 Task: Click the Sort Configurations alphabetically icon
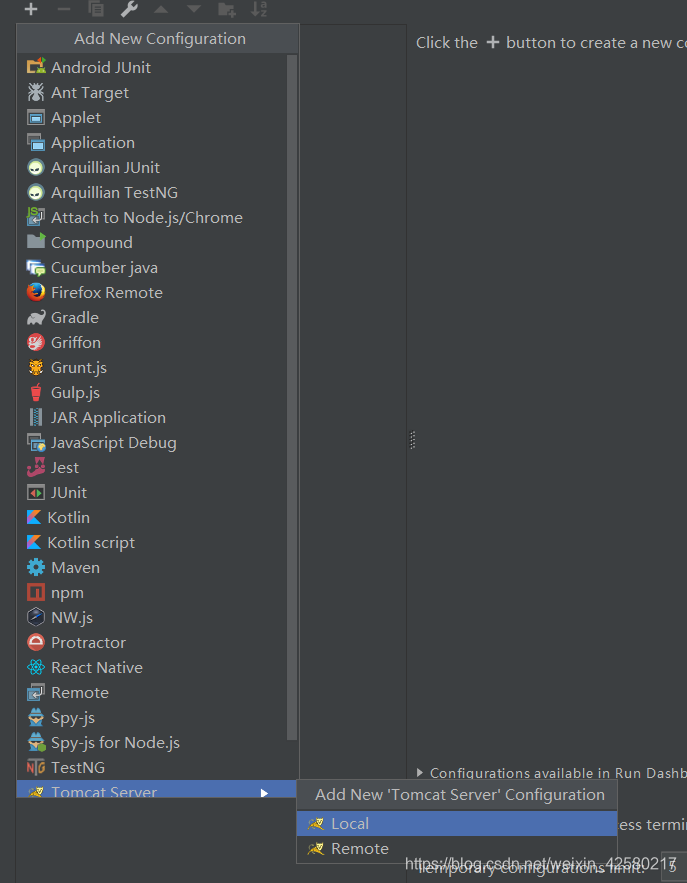click(x=259, y=9)
